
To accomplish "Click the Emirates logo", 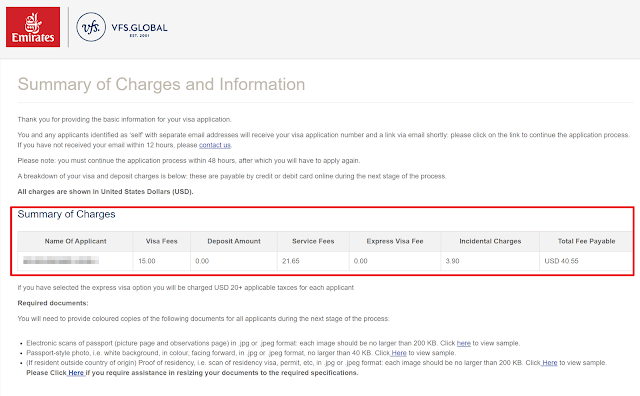I will pos(33,27).
